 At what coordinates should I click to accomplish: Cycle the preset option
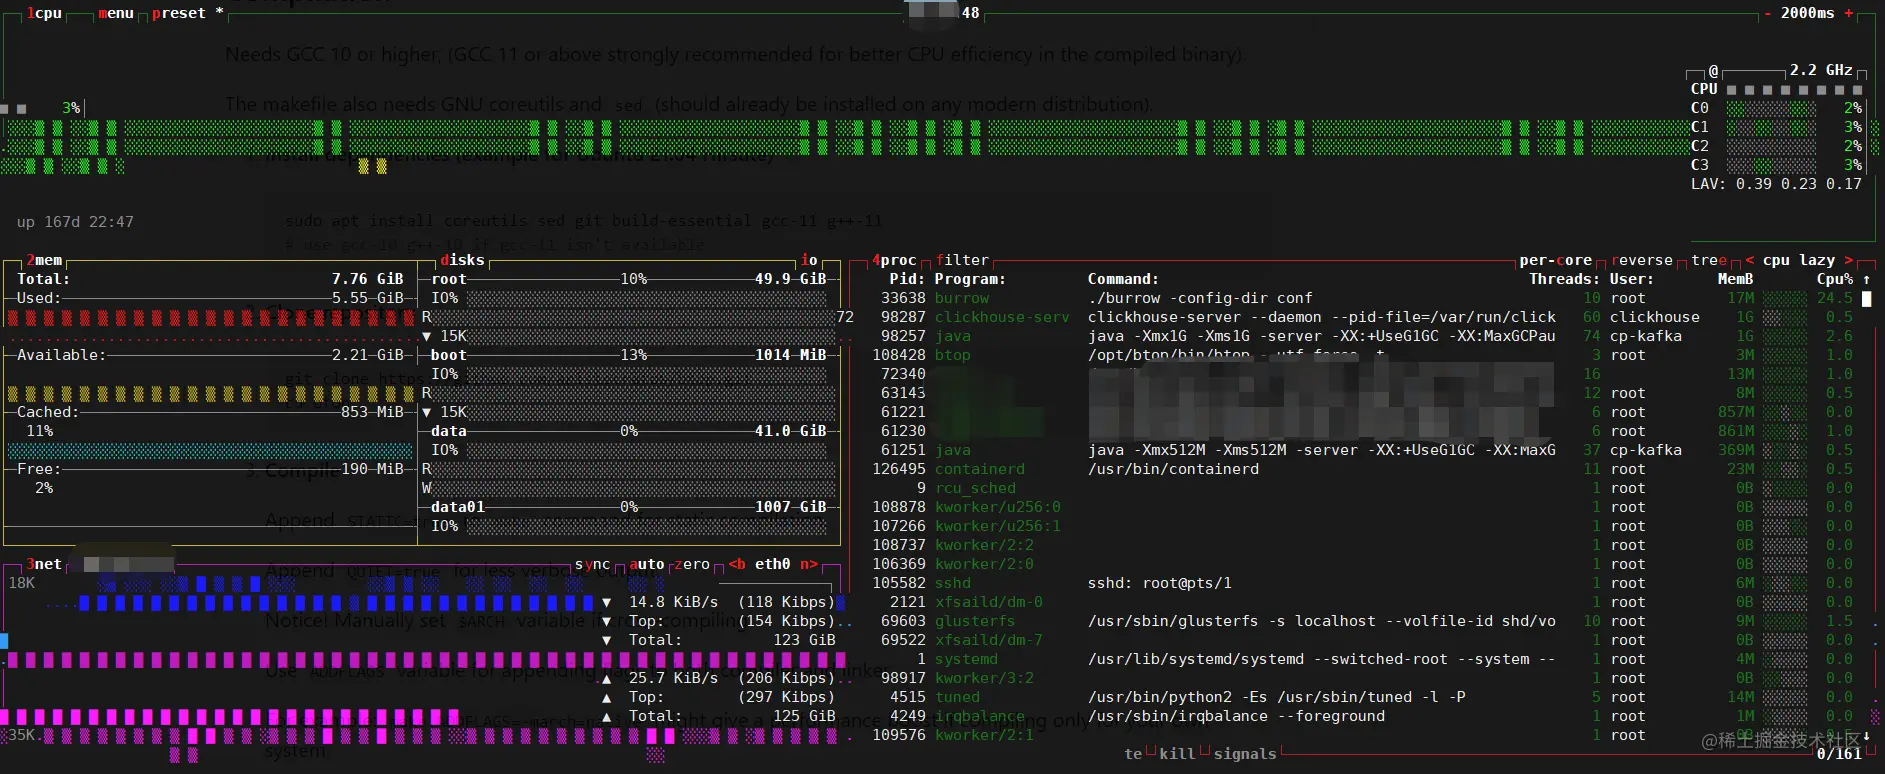(188, 13)
